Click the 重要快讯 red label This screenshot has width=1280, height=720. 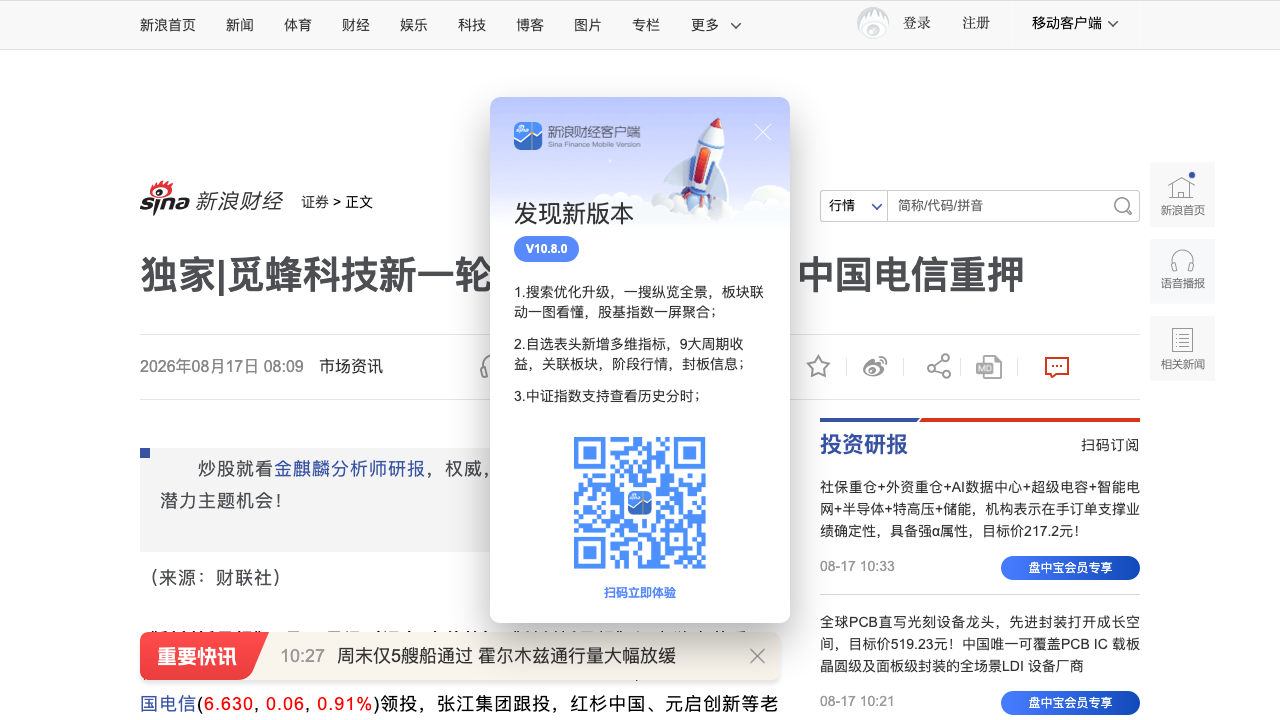(x=198, y=656)
